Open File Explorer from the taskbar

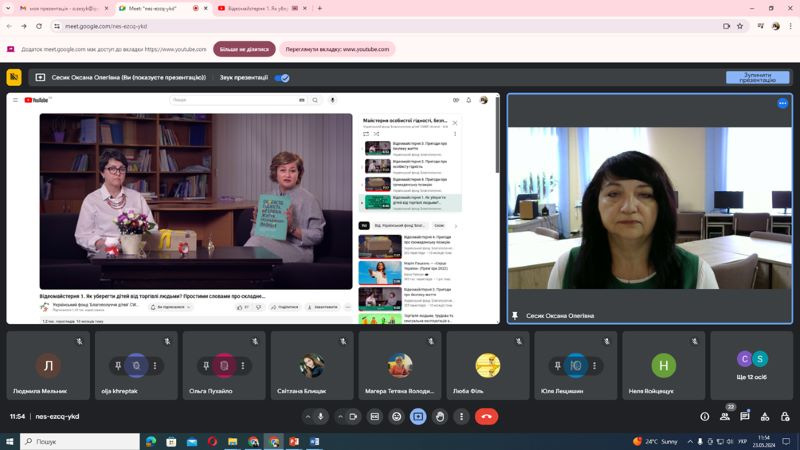(233, 441)
